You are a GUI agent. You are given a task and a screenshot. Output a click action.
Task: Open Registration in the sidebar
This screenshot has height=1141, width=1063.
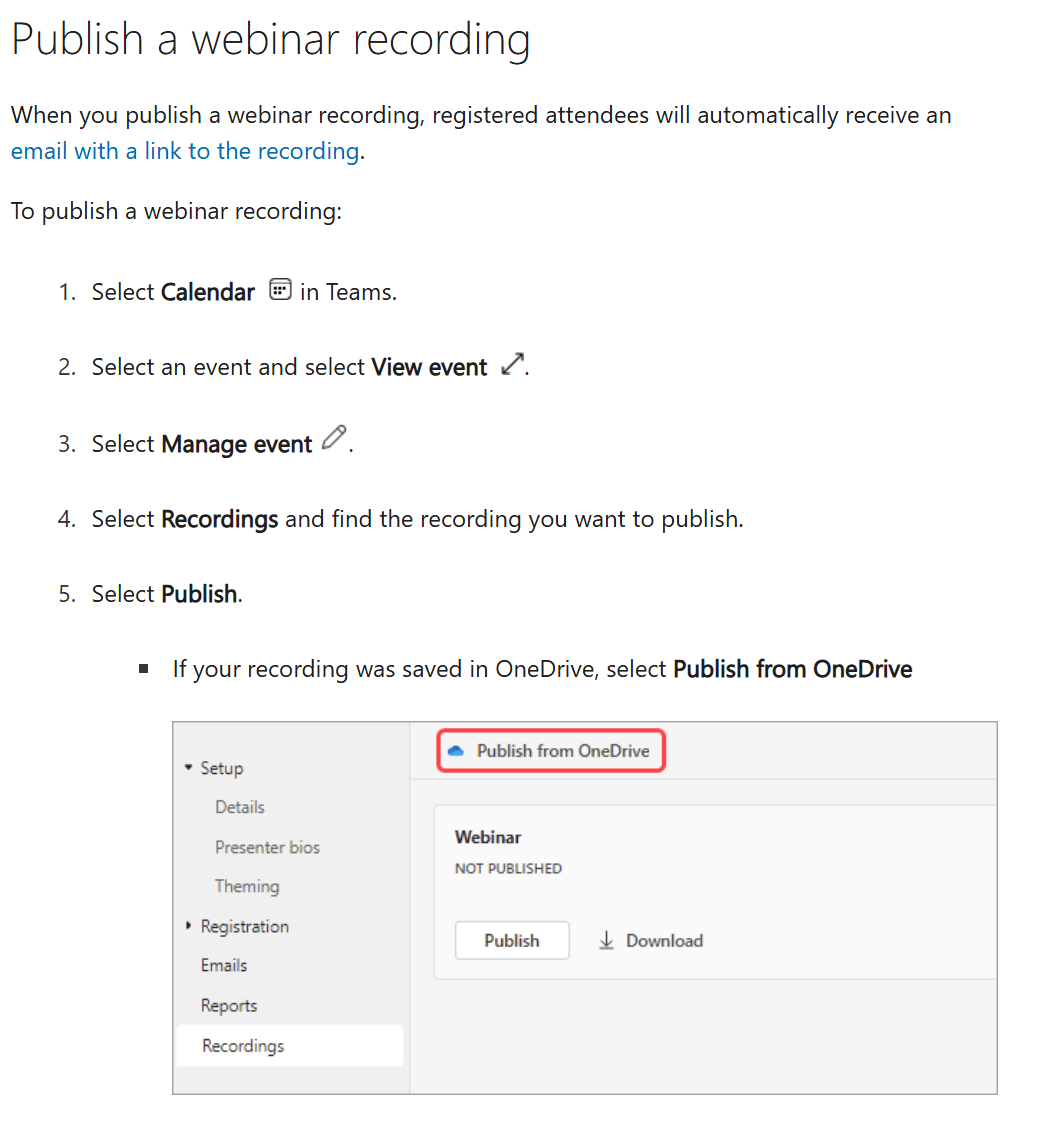[244, 926]
